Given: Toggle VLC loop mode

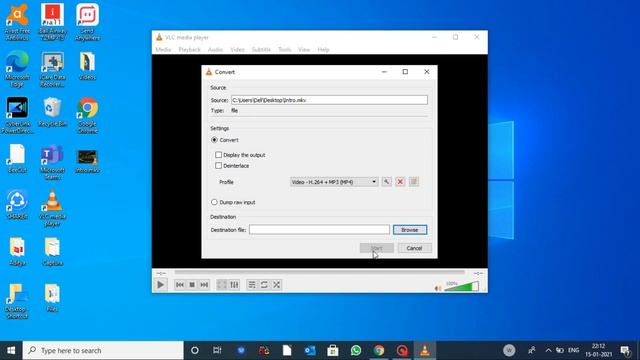Looking at the screenshot, I should tap(264, 285).
